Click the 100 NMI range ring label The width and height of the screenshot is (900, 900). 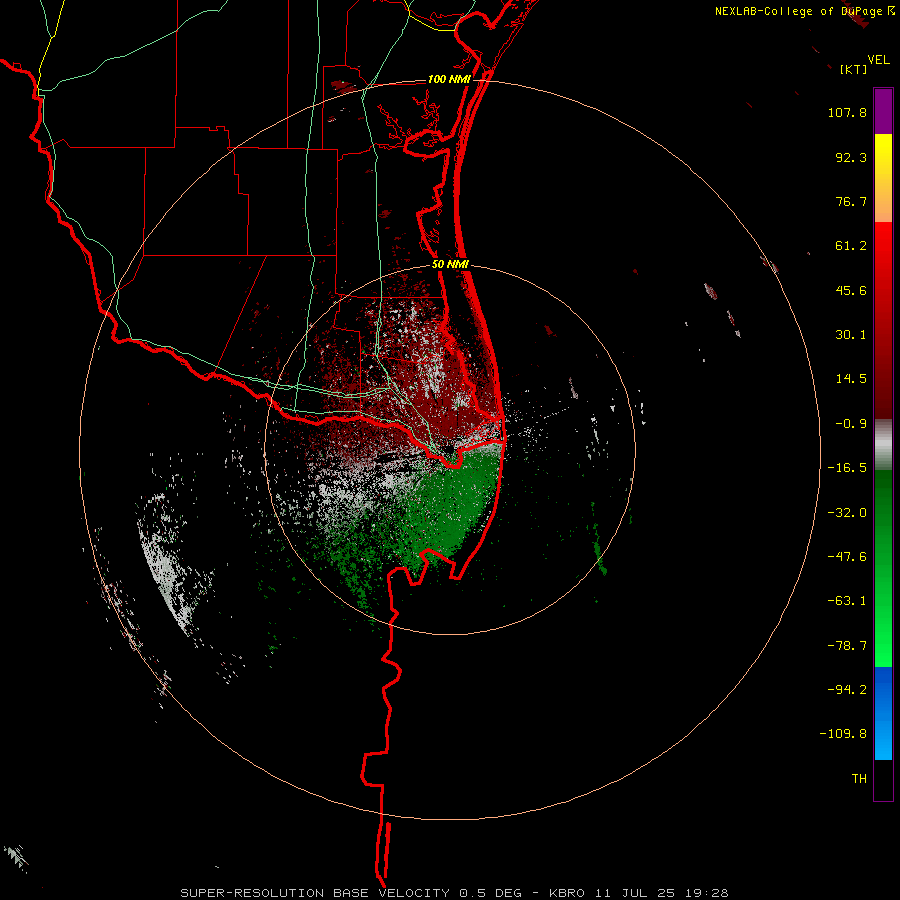pyautogui.click(x=449, y=79)
